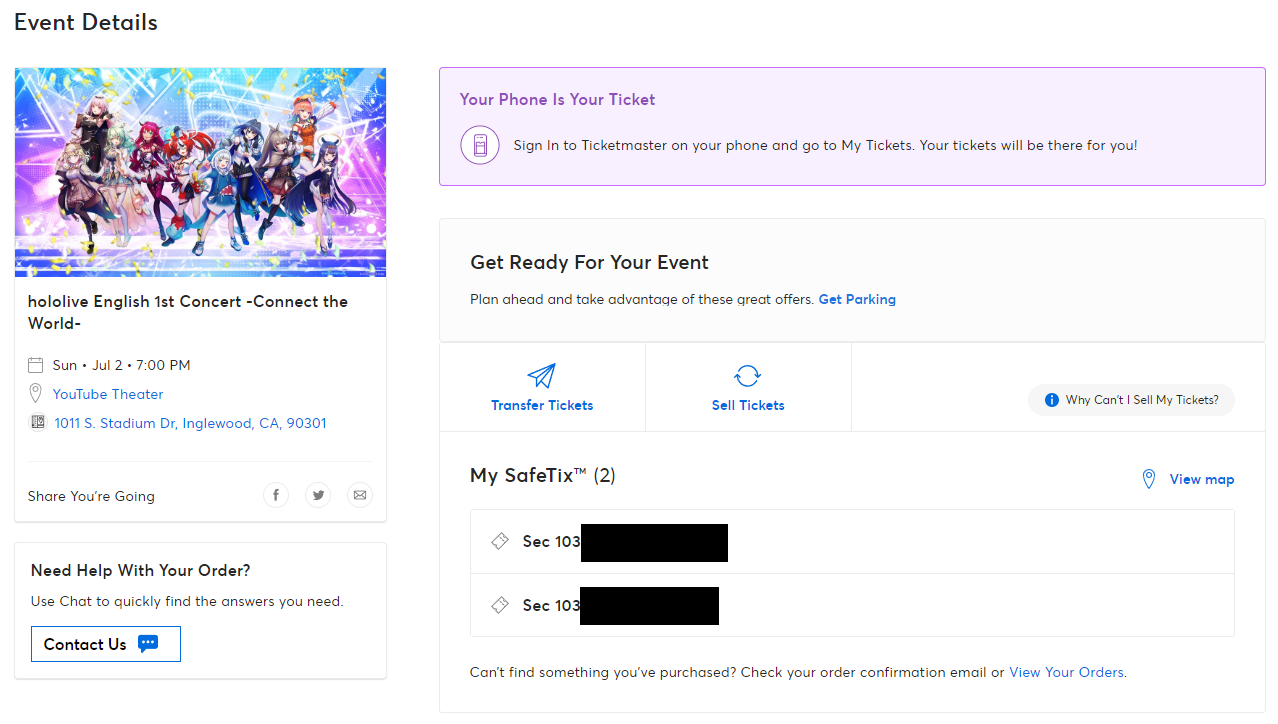Click the Facebook share icon
Viewport: 1278px width, 724px height.
pyautogui.click(x=276, y=495)
